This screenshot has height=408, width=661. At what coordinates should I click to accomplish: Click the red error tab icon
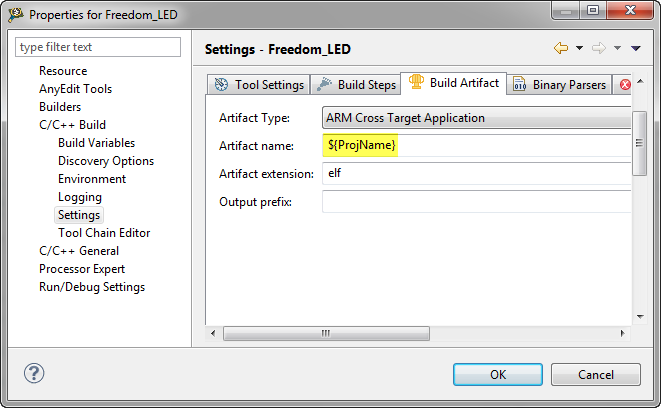[x=625, y=85]
